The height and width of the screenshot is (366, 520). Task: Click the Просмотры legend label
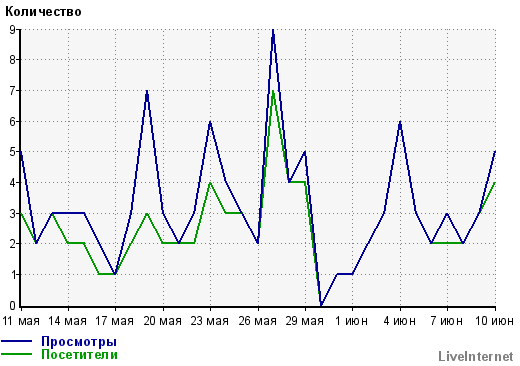79,342
